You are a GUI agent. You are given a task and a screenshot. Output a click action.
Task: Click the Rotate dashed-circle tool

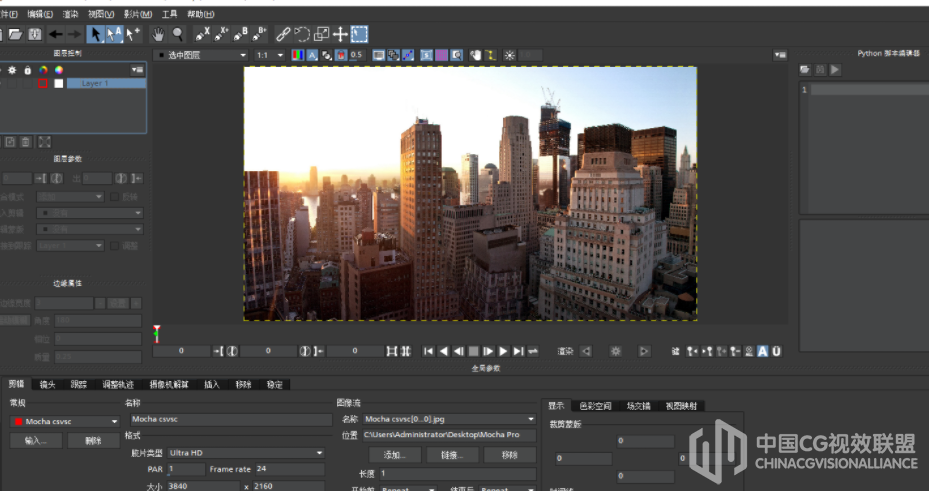[x=302, y=34]
